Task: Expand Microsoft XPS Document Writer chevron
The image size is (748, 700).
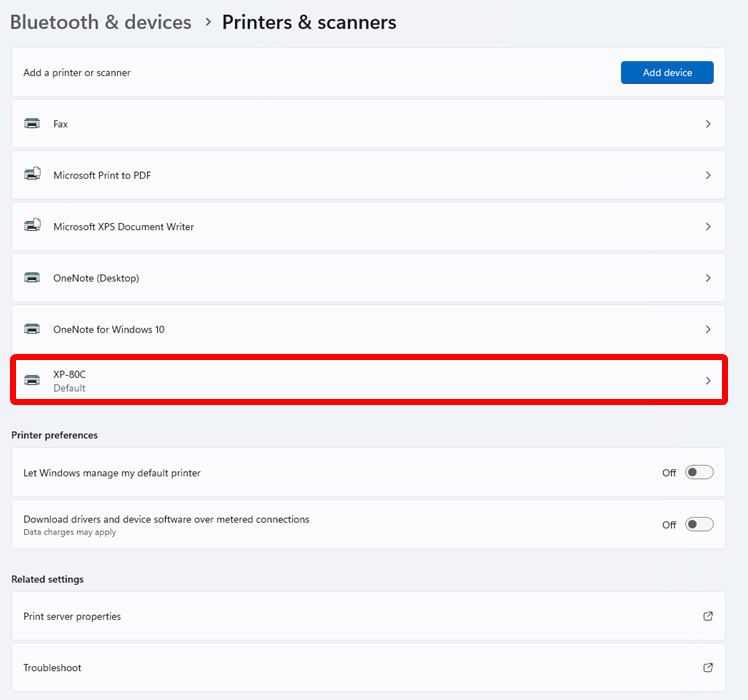Action: click(x=708, y=227)
